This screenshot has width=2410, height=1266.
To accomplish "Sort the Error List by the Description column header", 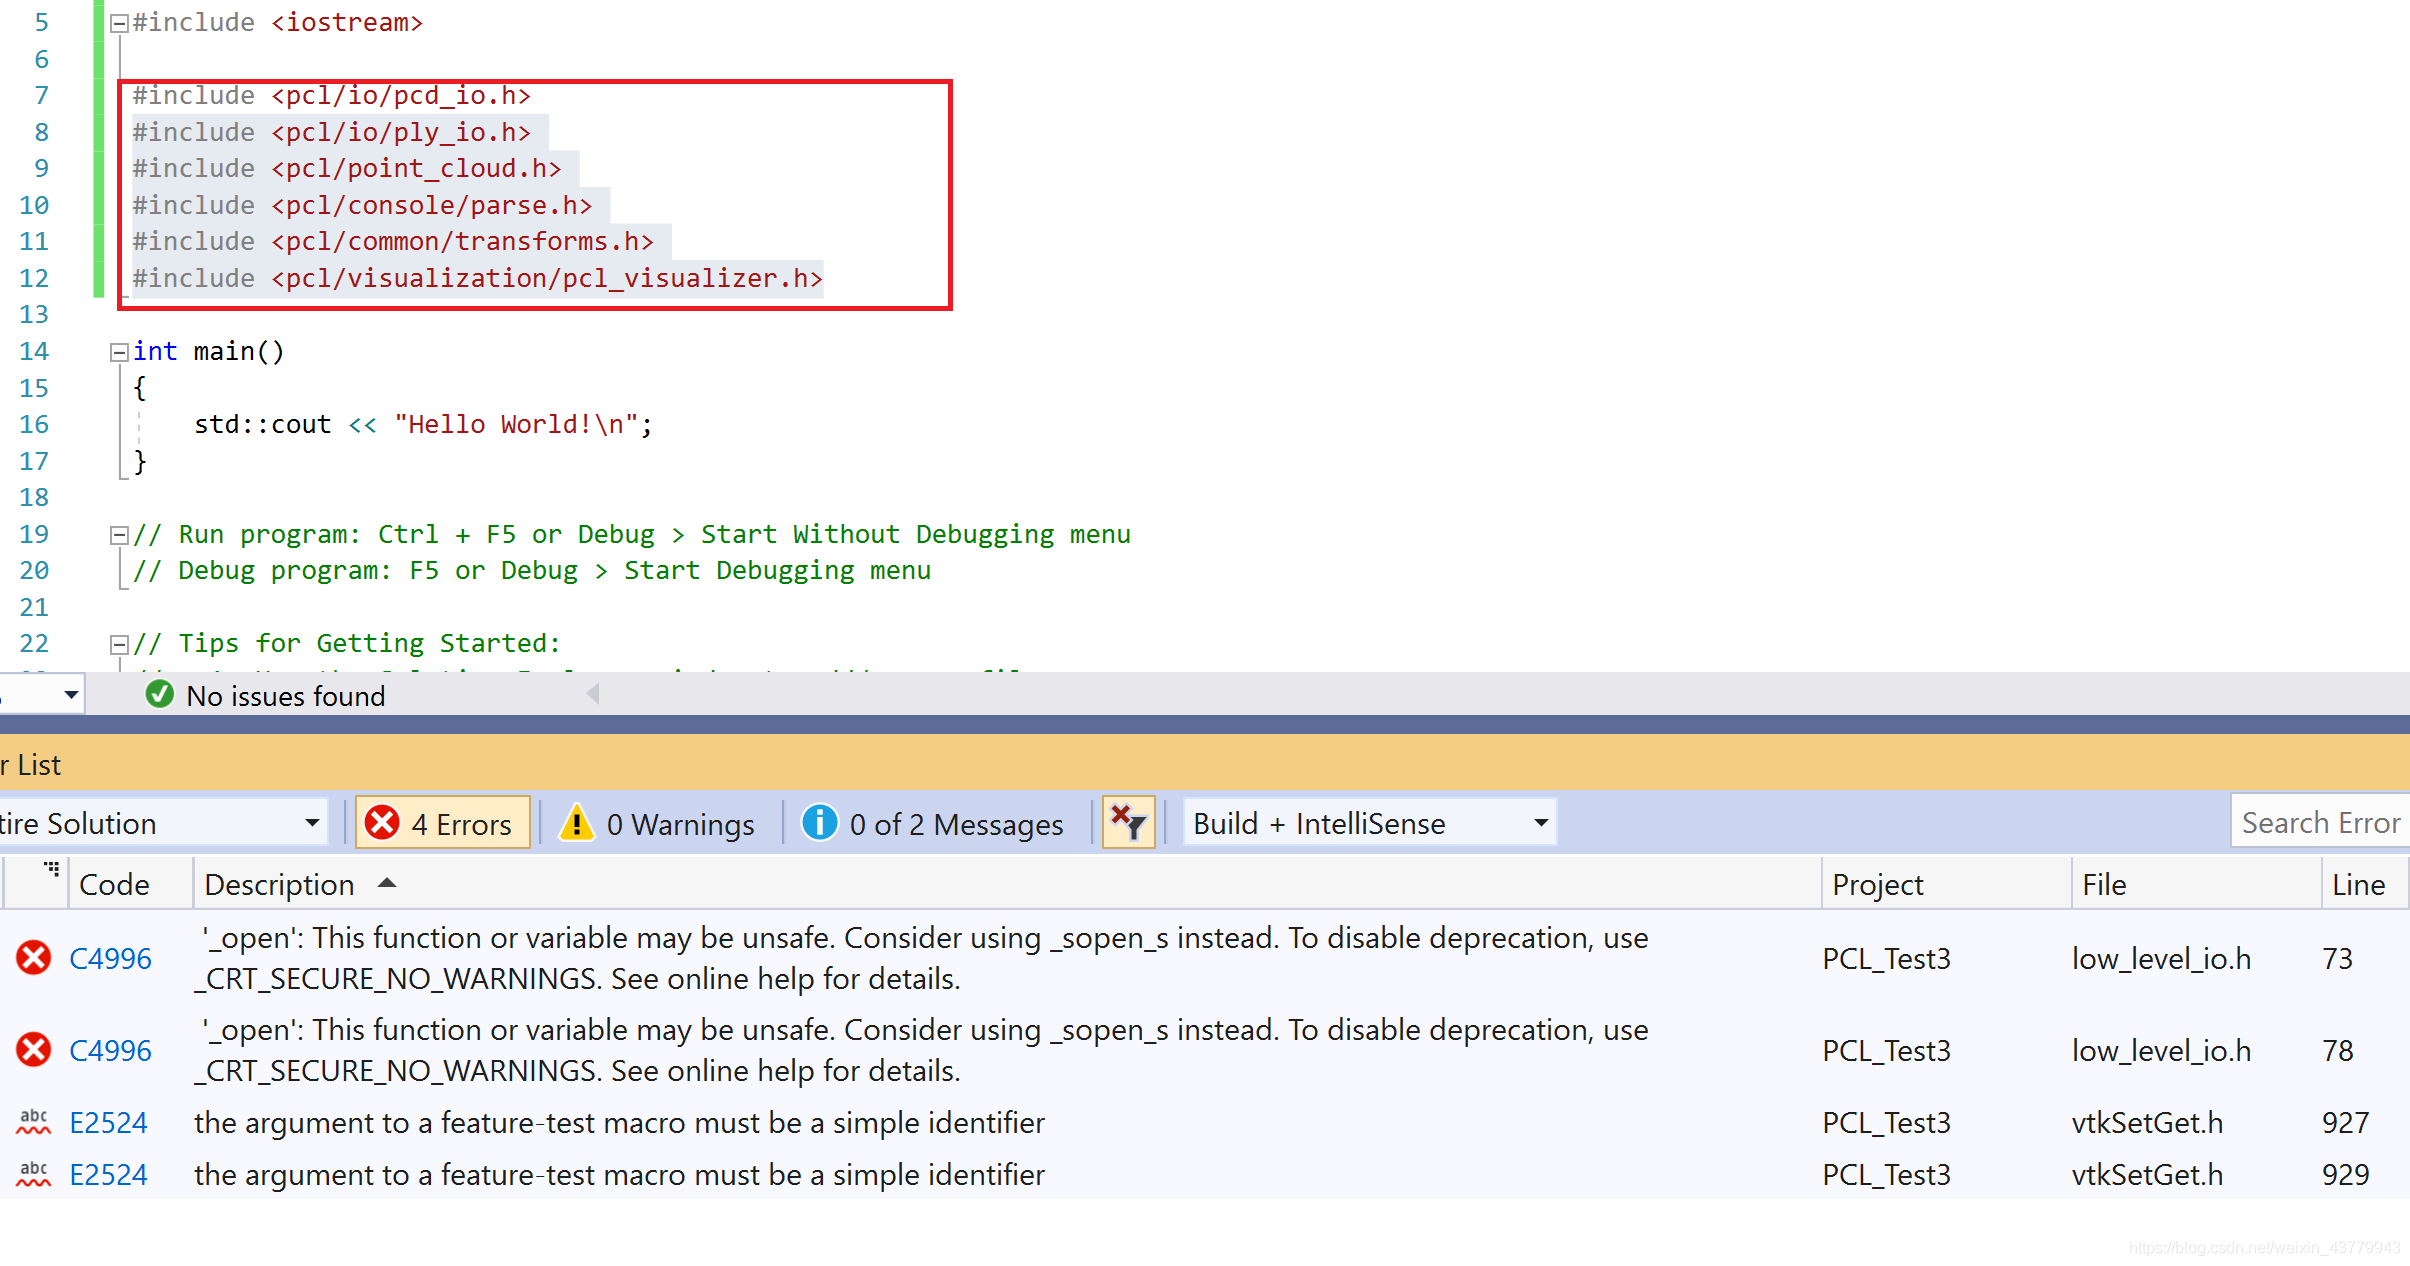I will click(280, 884).
